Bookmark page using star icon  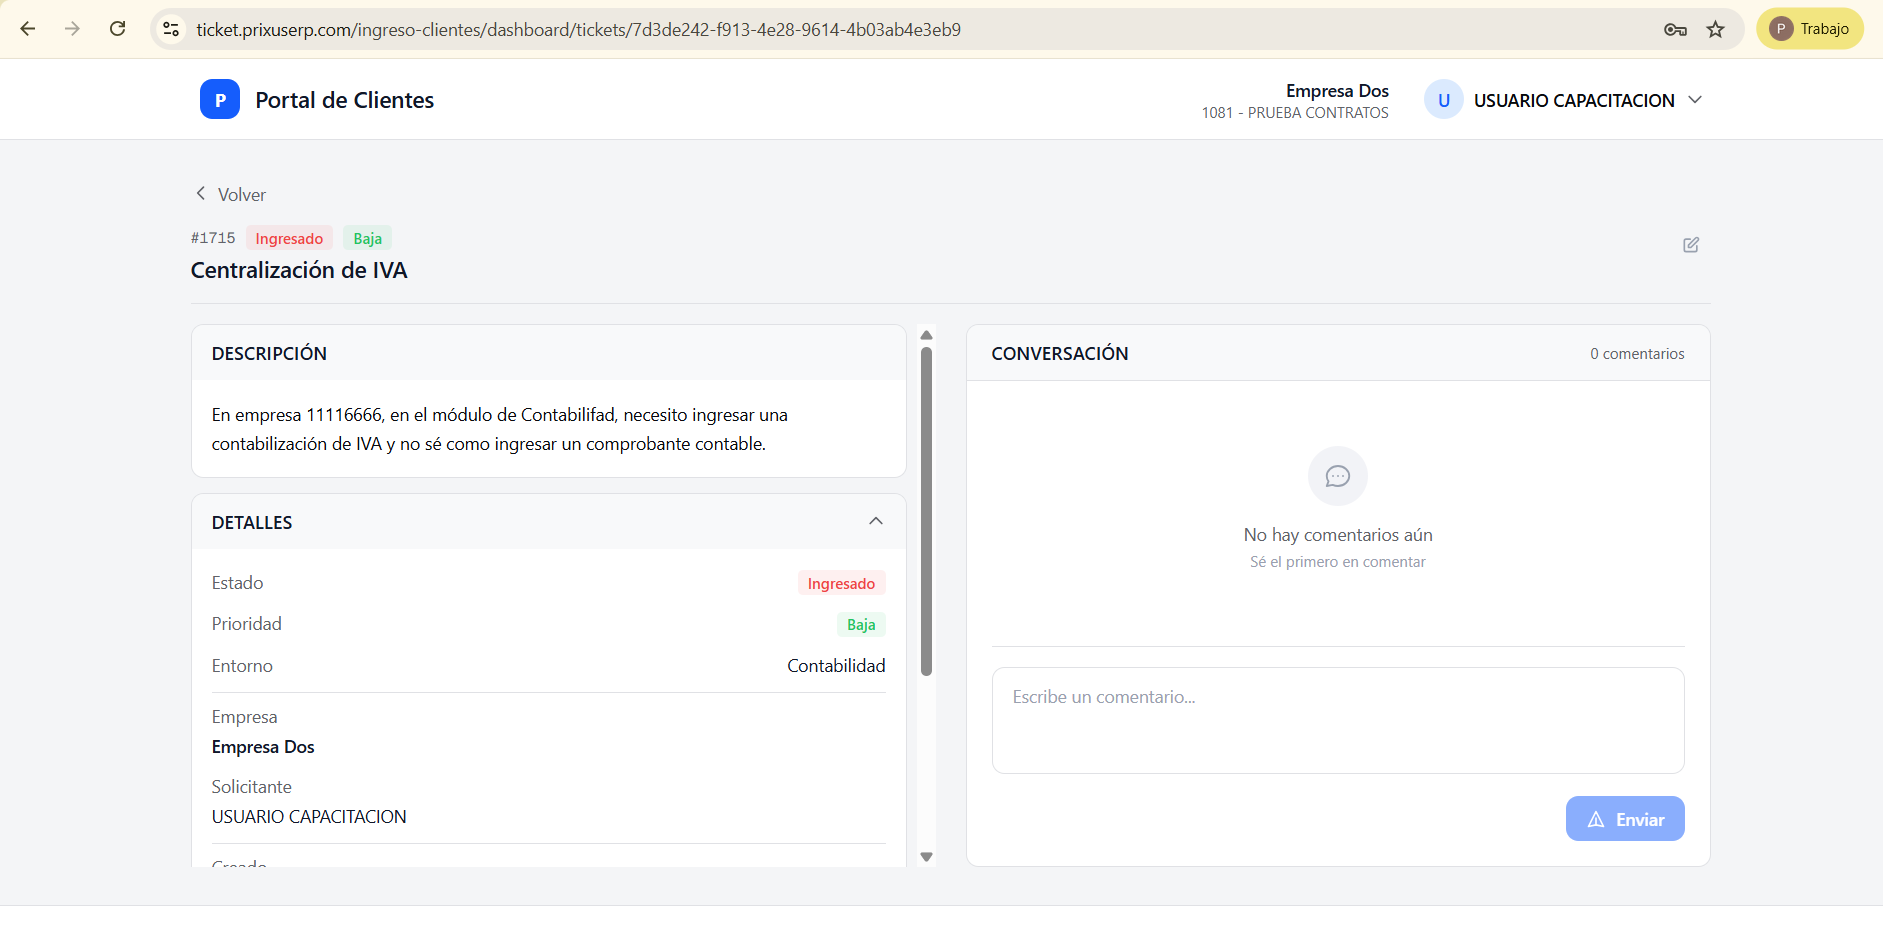click(1716, 29)
